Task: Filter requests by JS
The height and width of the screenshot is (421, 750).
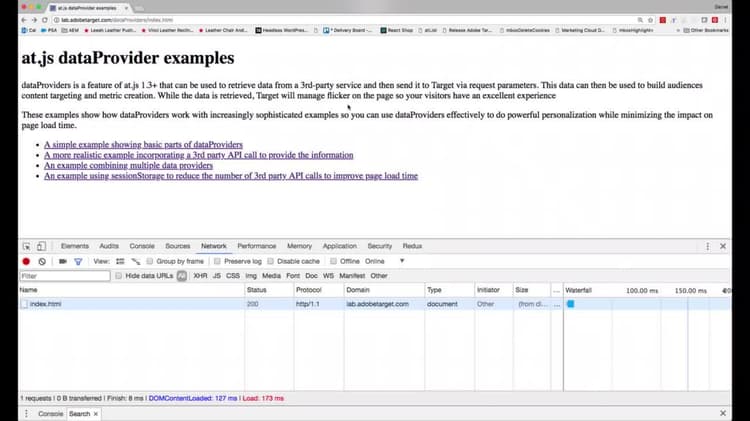Action: pos(217,276)
